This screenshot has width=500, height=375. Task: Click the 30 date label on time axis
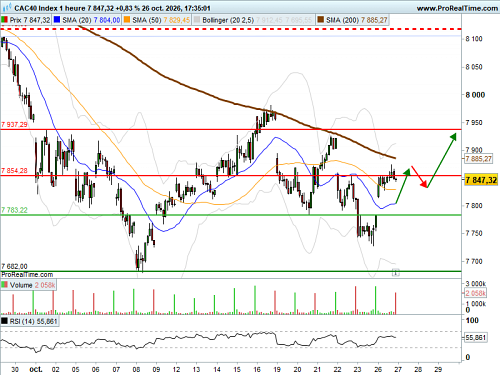pyautogui.click(x=15, y=369)
